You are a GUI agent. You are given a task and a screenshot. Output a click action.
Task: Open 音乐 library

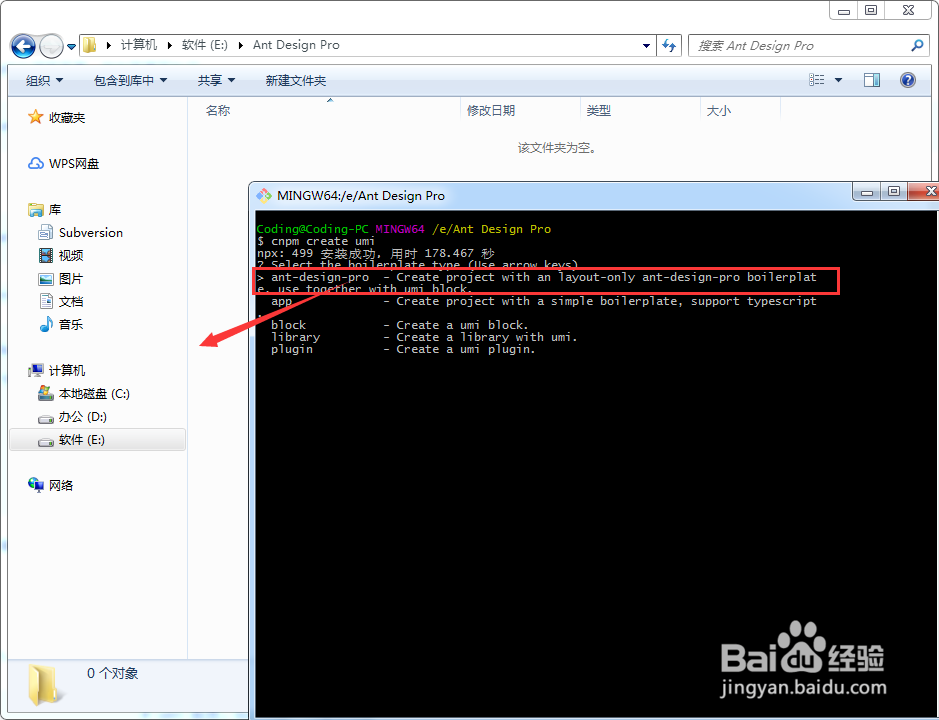tap(71, 324)
